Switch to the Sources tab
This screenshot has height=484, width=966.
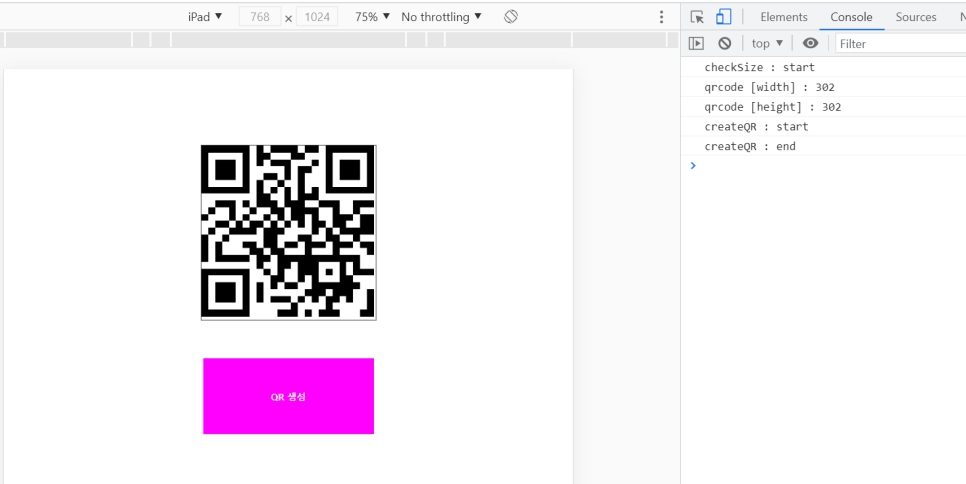pos(915,17)
